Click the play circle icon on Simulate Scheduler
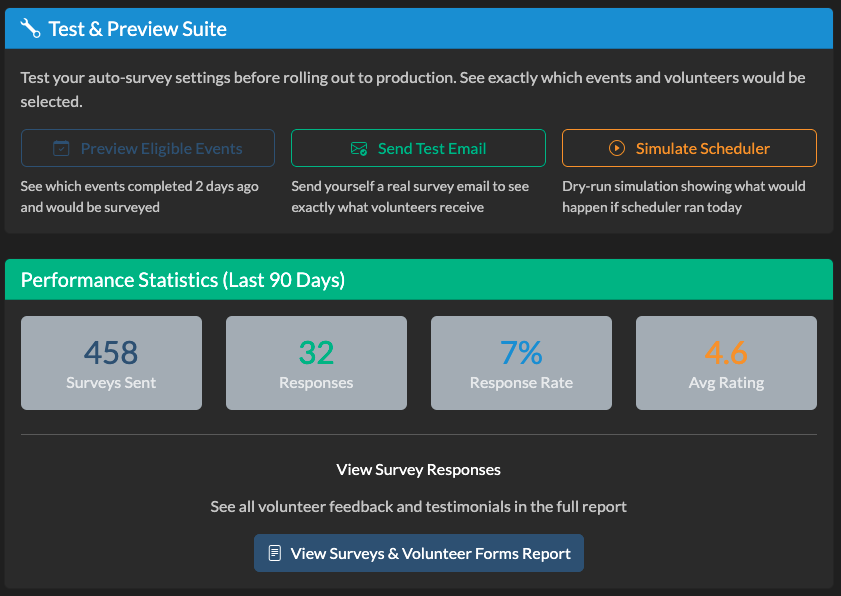This screenshot has height=596, width=841. tap(617, 148)
